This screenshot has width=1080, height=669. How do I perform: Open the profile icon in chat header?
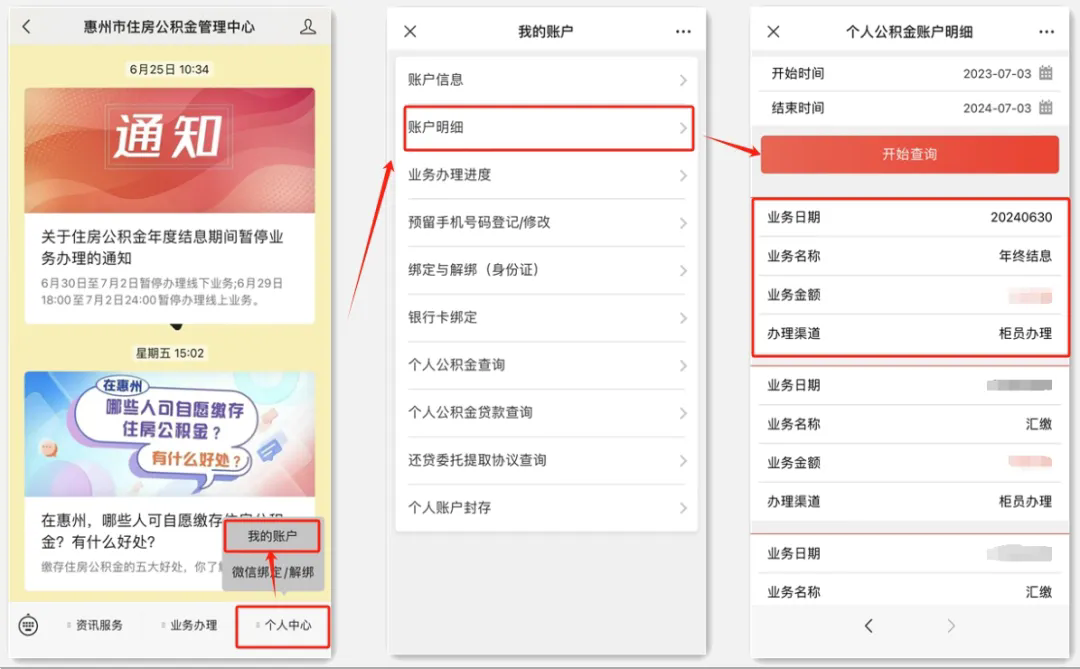(x=308, y=27)
